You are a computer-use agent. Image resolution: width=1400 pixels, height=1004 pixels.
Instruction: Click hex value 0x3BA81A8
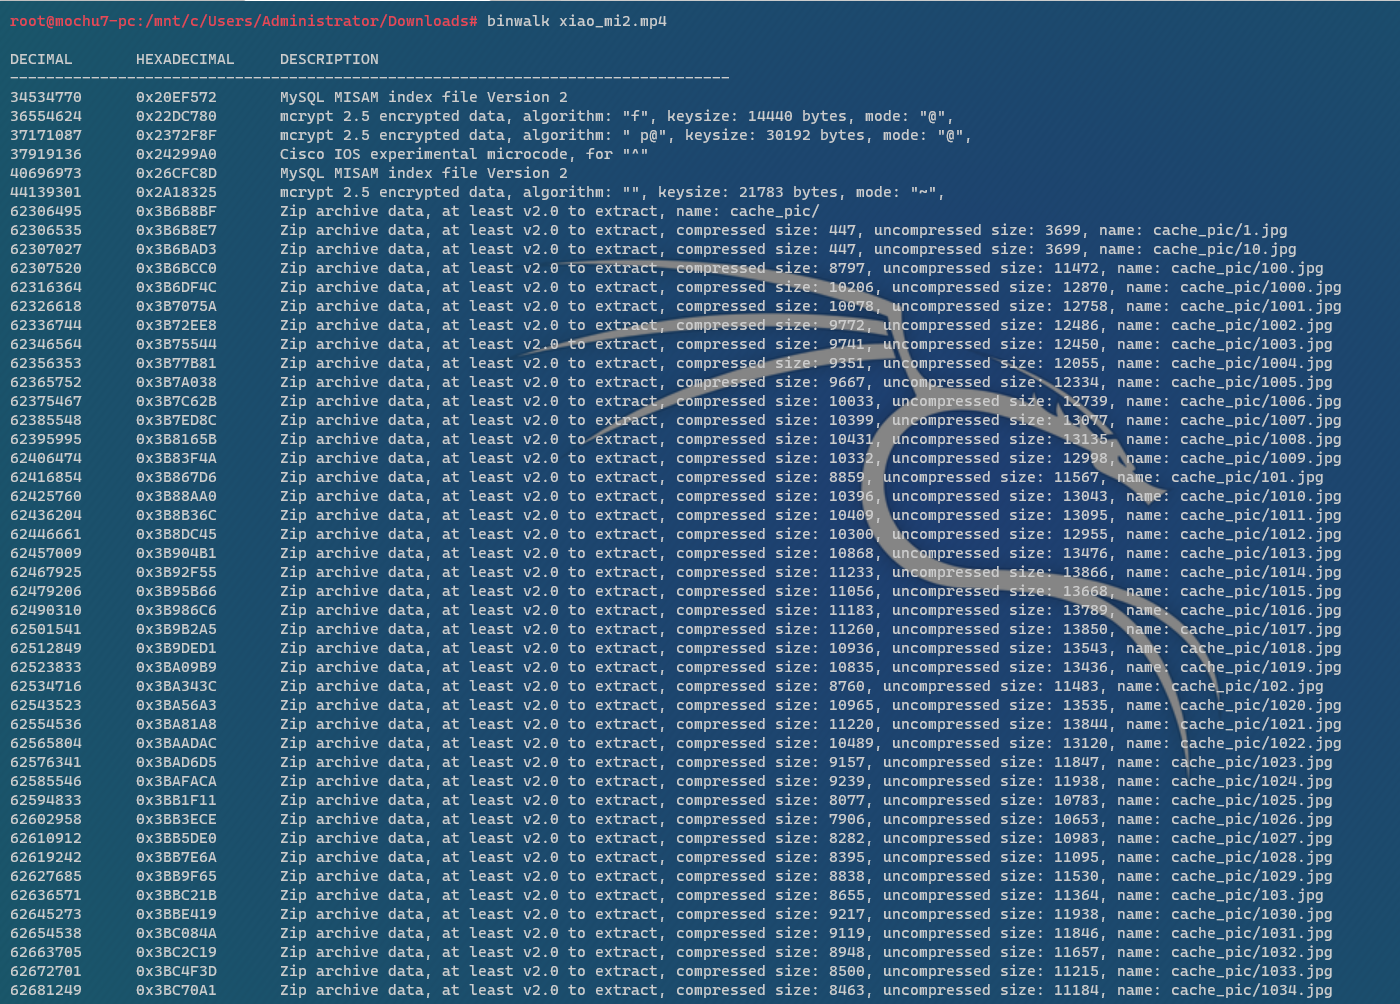tap(176, 724)
